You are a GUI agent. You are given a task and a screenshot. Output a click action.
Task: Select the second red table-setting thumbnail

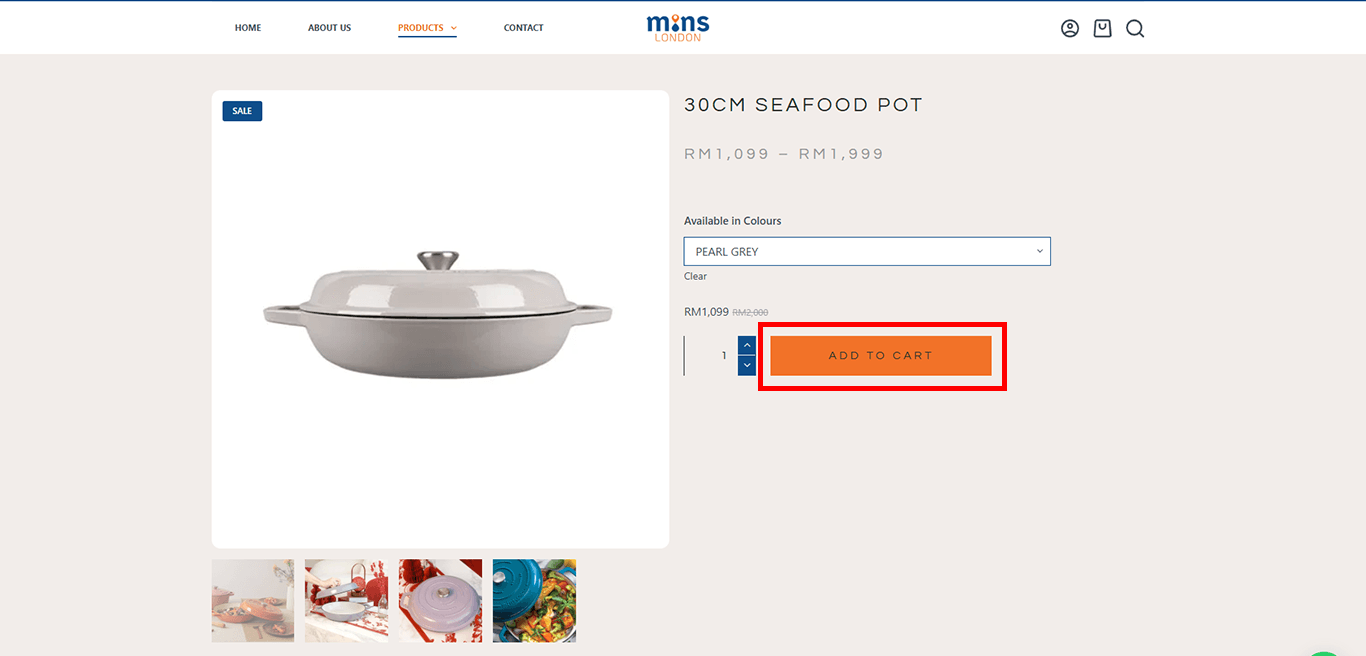click(346, 600)
